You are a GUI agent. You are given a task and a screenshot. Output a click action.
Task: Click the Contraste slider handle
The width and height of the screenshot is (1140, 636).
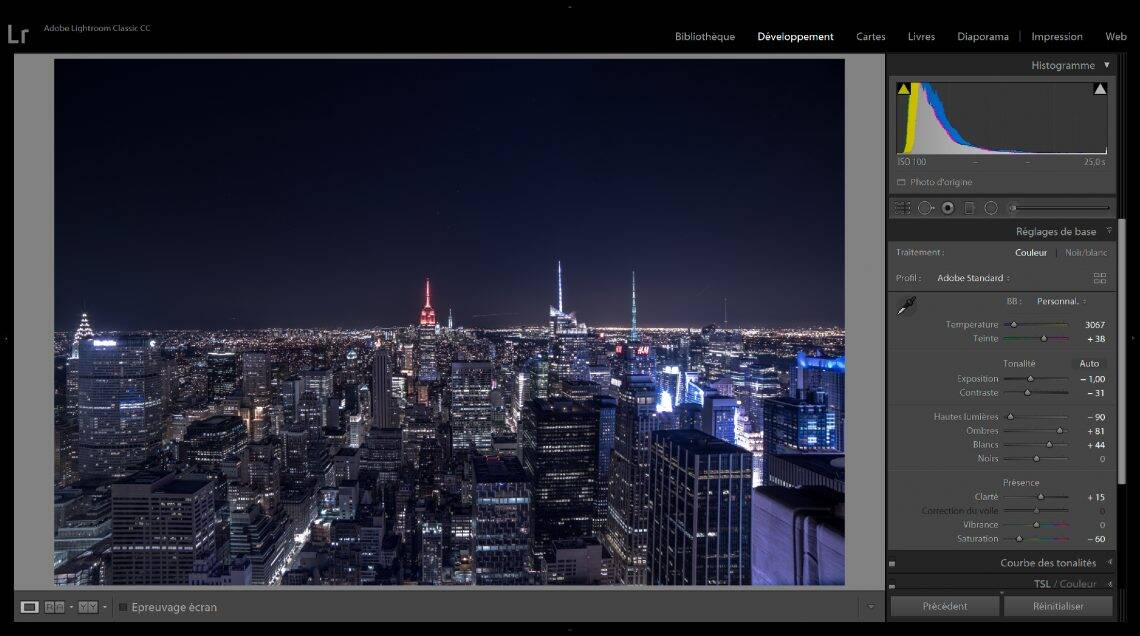pyautogui.click(x=1027, y=393)
